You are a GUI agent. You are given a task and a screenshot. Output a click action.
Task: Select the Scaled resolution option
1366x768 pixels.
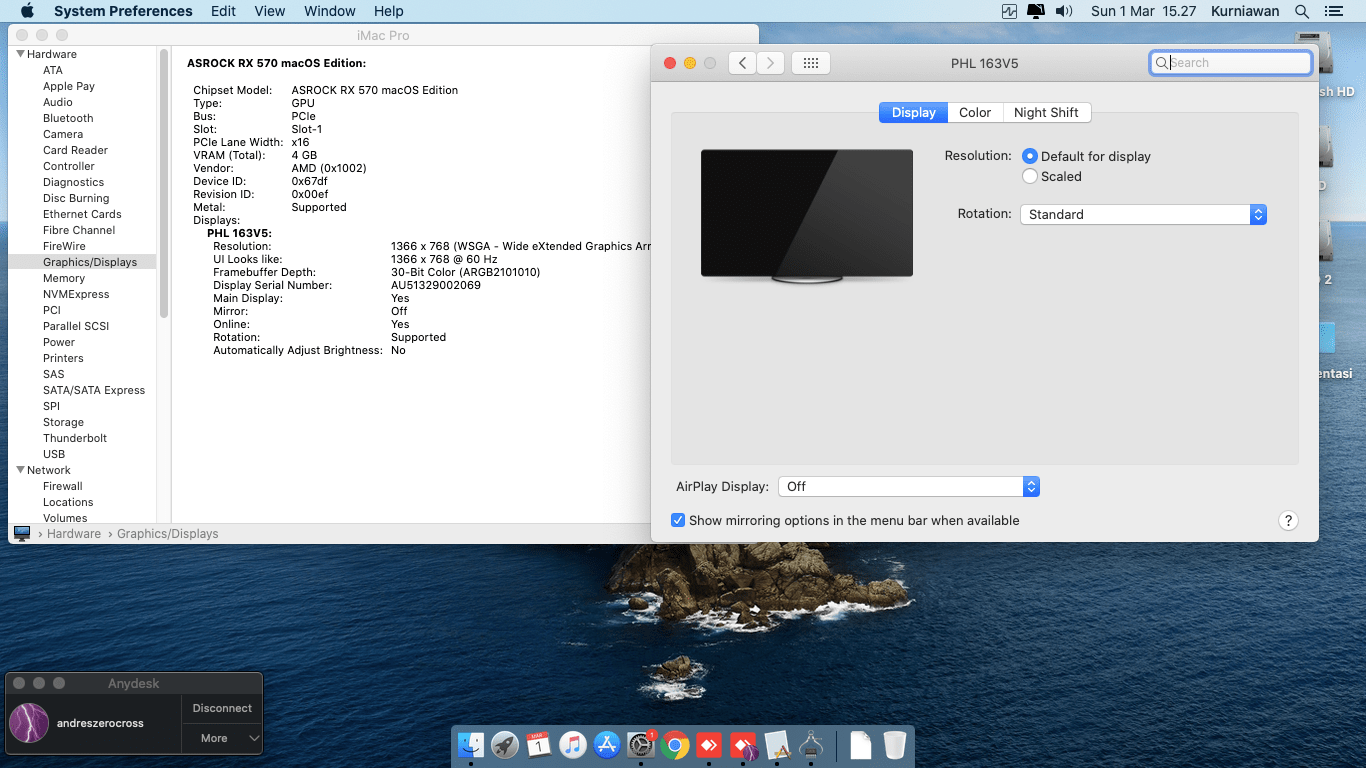pyautogui.click(x=1030, y=176)
